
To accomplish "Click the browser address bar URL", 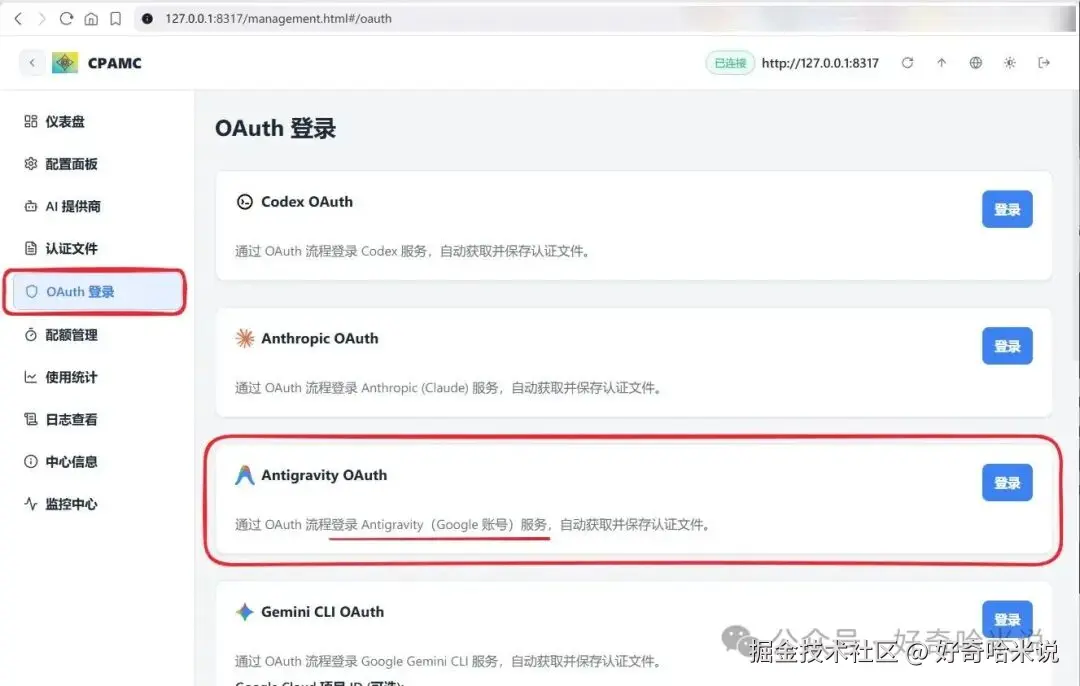I will (x=278, y=19).
